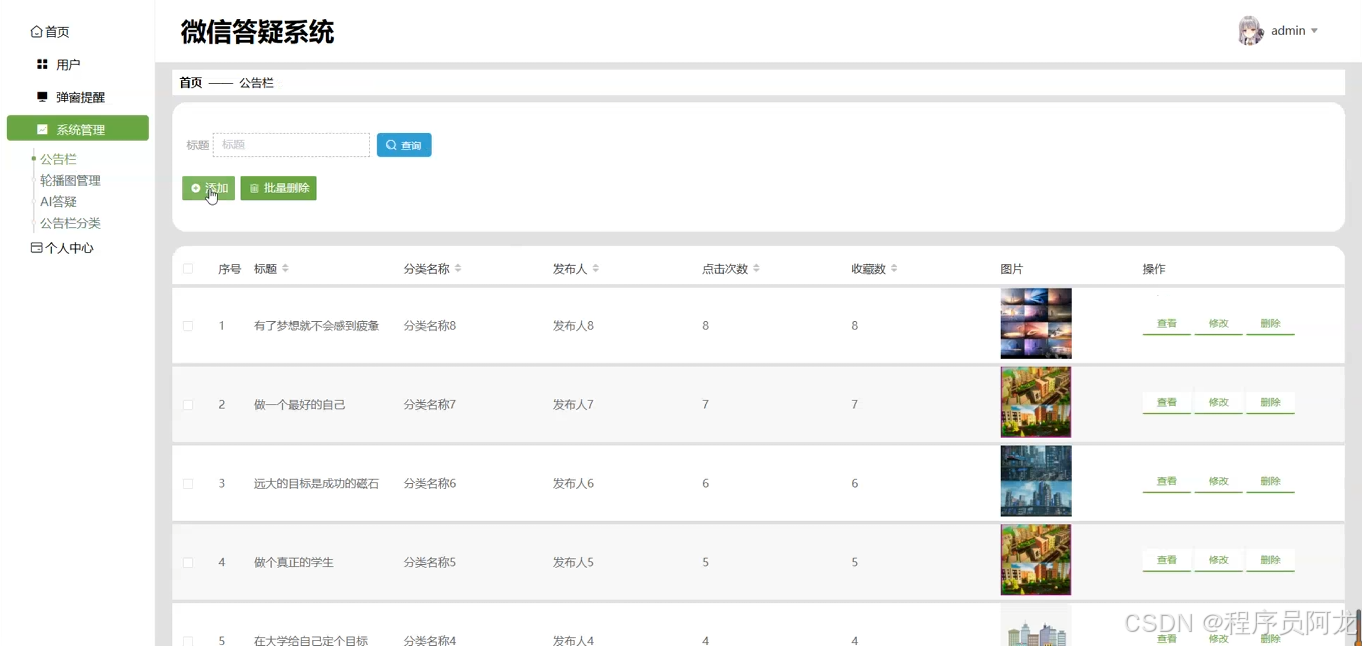The height and width of the screenshot is (646, 1362).
Task: Focus the 标题 search input field
Action: click(291, 145)
